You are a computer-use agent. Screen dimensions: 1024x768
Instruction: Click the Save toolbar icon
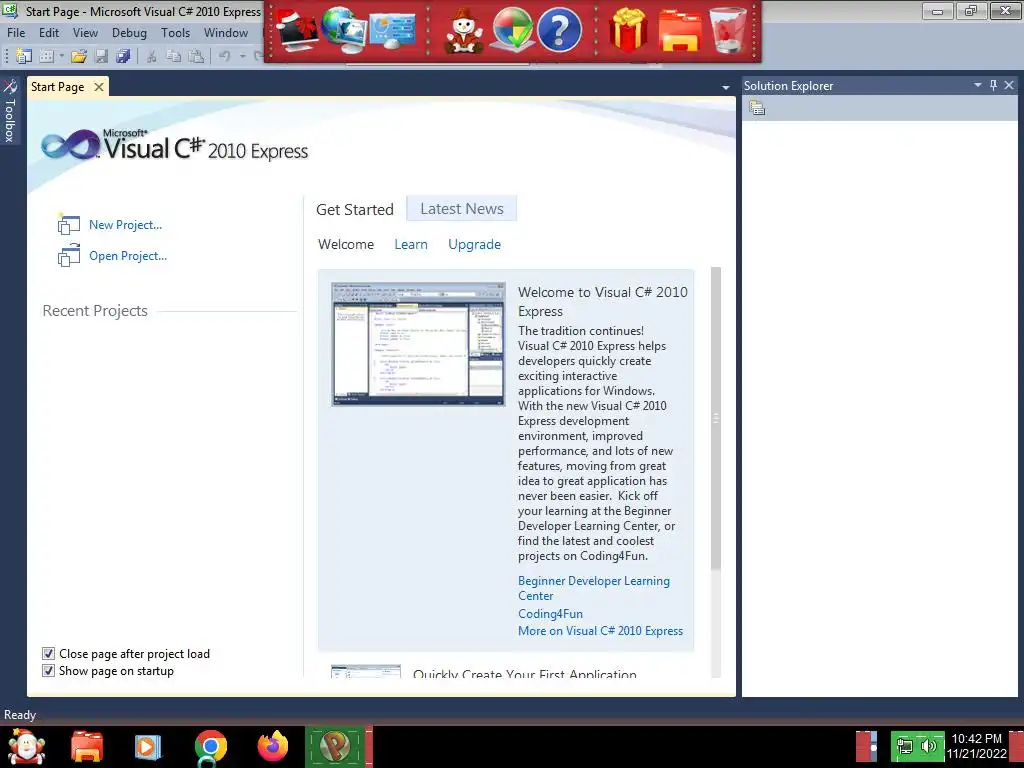point(101,56)
